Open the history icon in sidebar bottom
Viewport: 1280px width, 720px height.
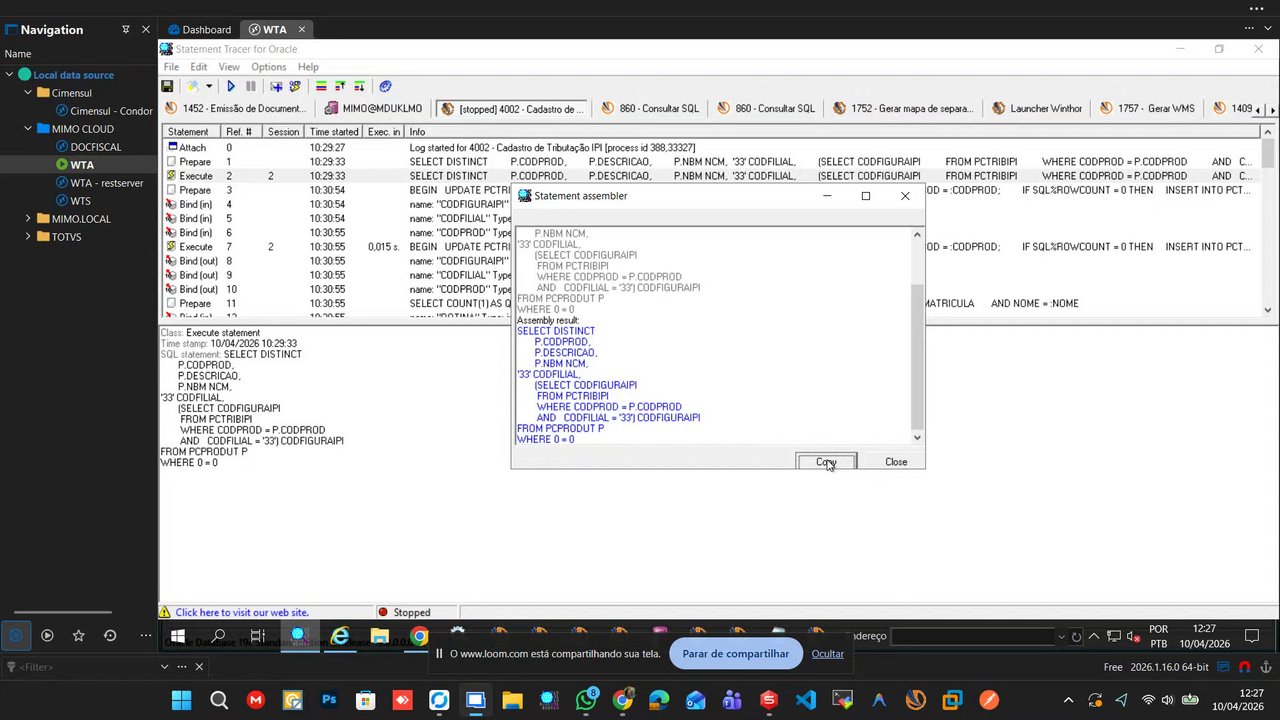(x=110, y=635)
